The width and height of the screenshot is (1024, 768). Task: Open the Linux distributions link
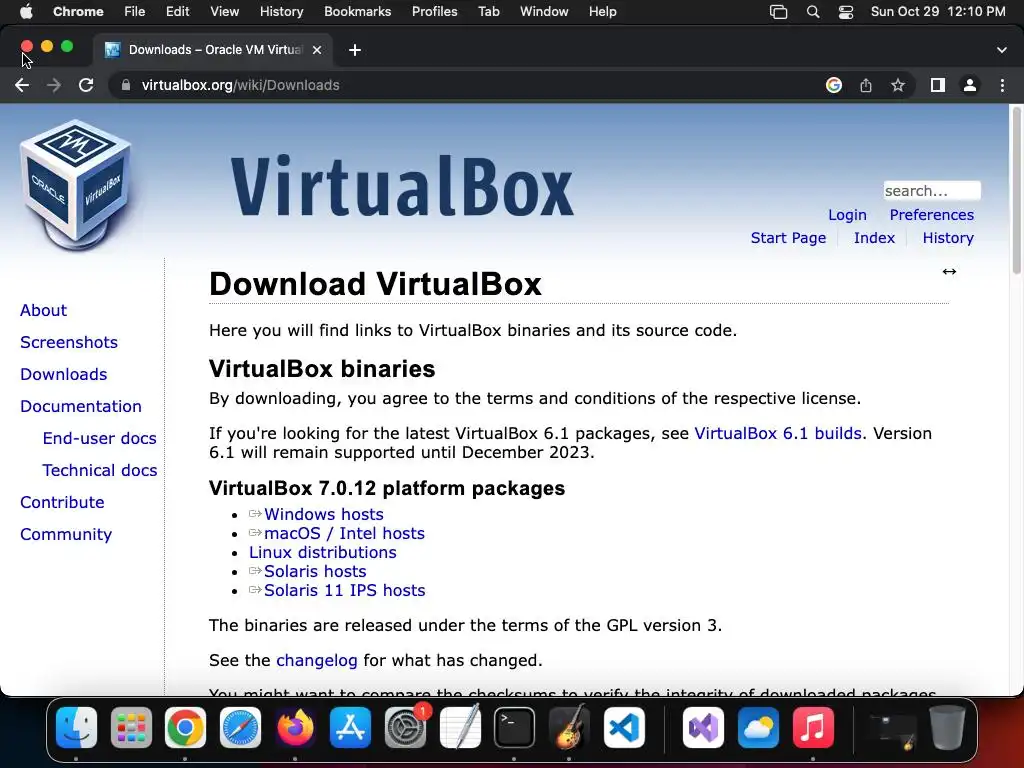pyautogui.click(x=323, y=552)
